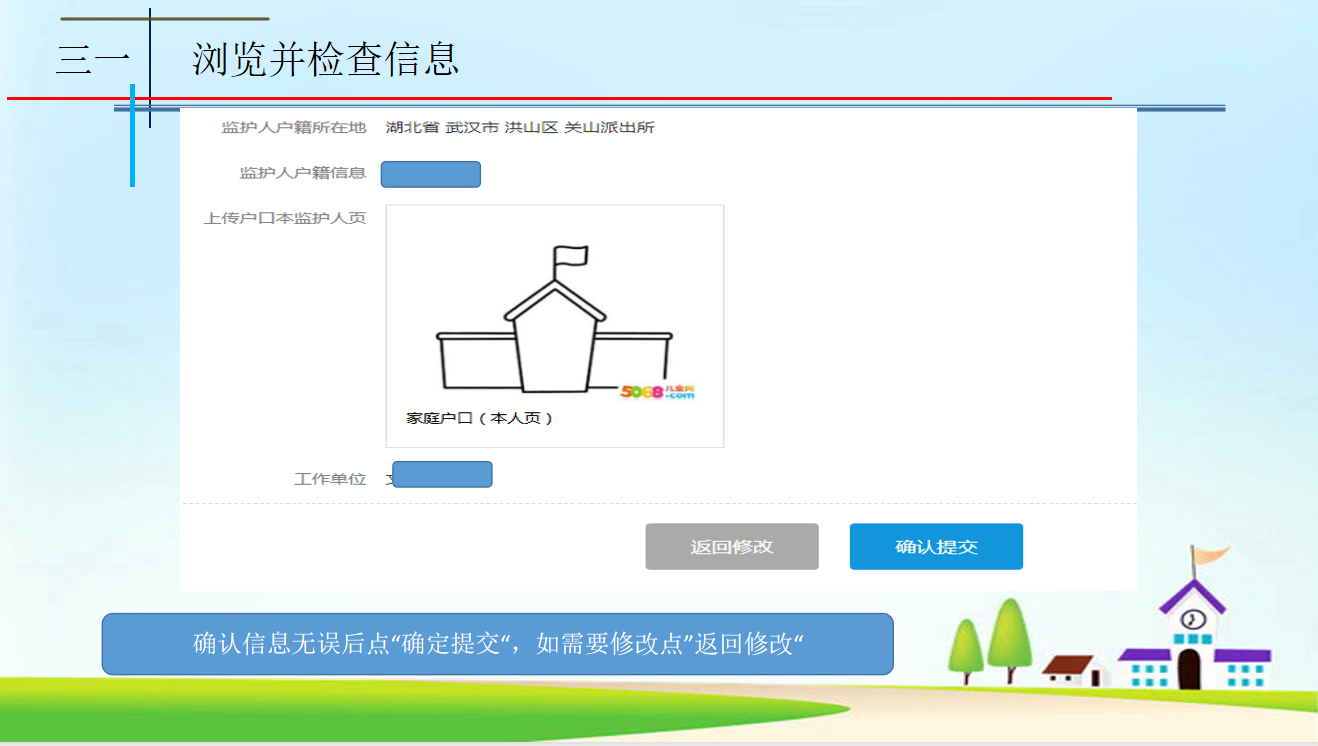This screenshot has height=746, width=1318.
Task: Click the arched door of the school building
Action: click(x=1189, y=669)
